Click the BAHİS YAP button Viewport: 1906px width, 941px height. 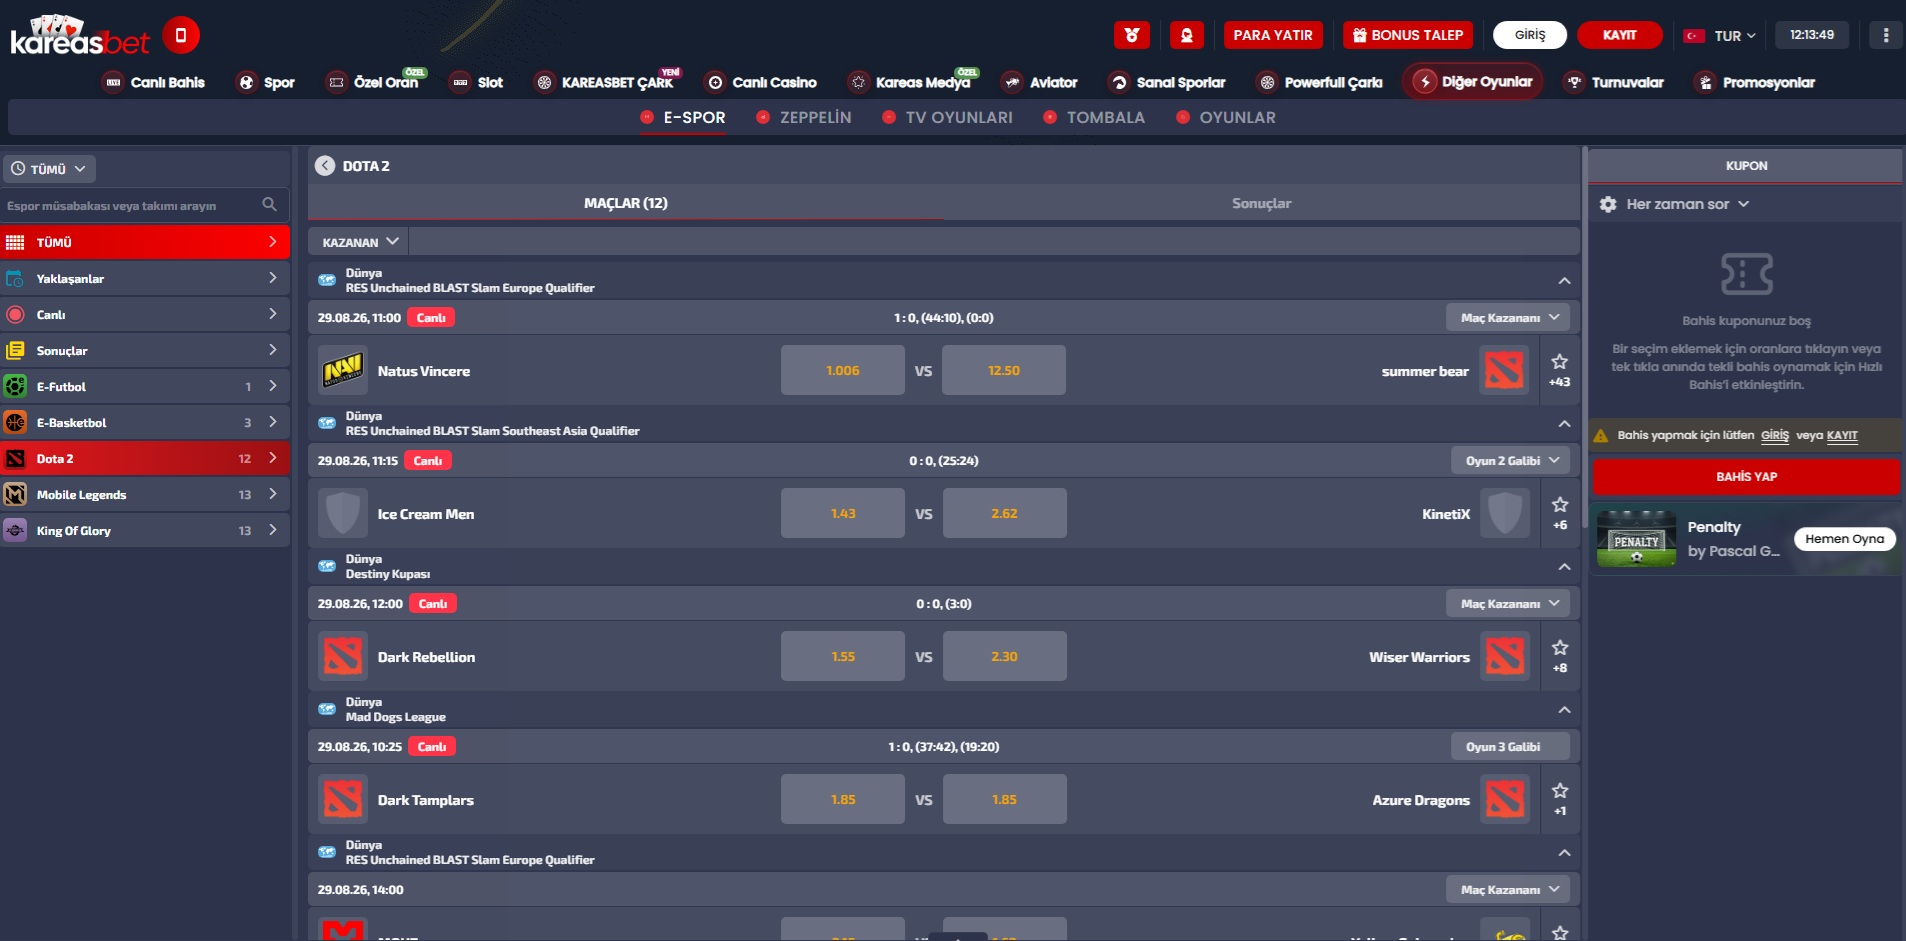pyautogui.click(x=1746, y=477)
